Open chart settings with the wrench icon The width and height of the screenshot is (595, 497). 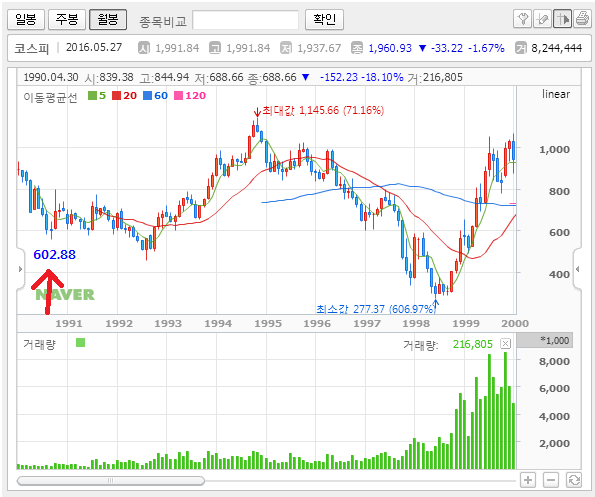[x=523, y=19]
